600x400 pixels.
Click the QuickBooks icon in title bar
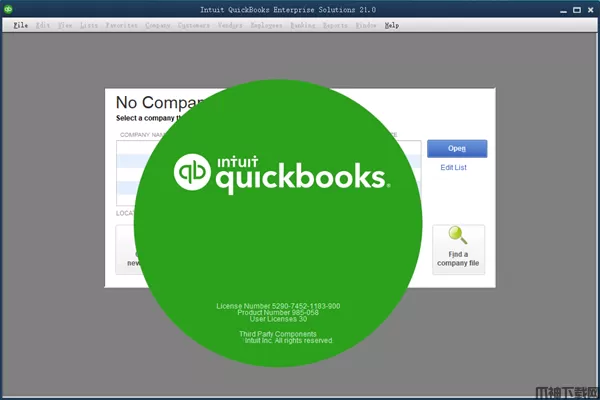click(x=8, y=9)
